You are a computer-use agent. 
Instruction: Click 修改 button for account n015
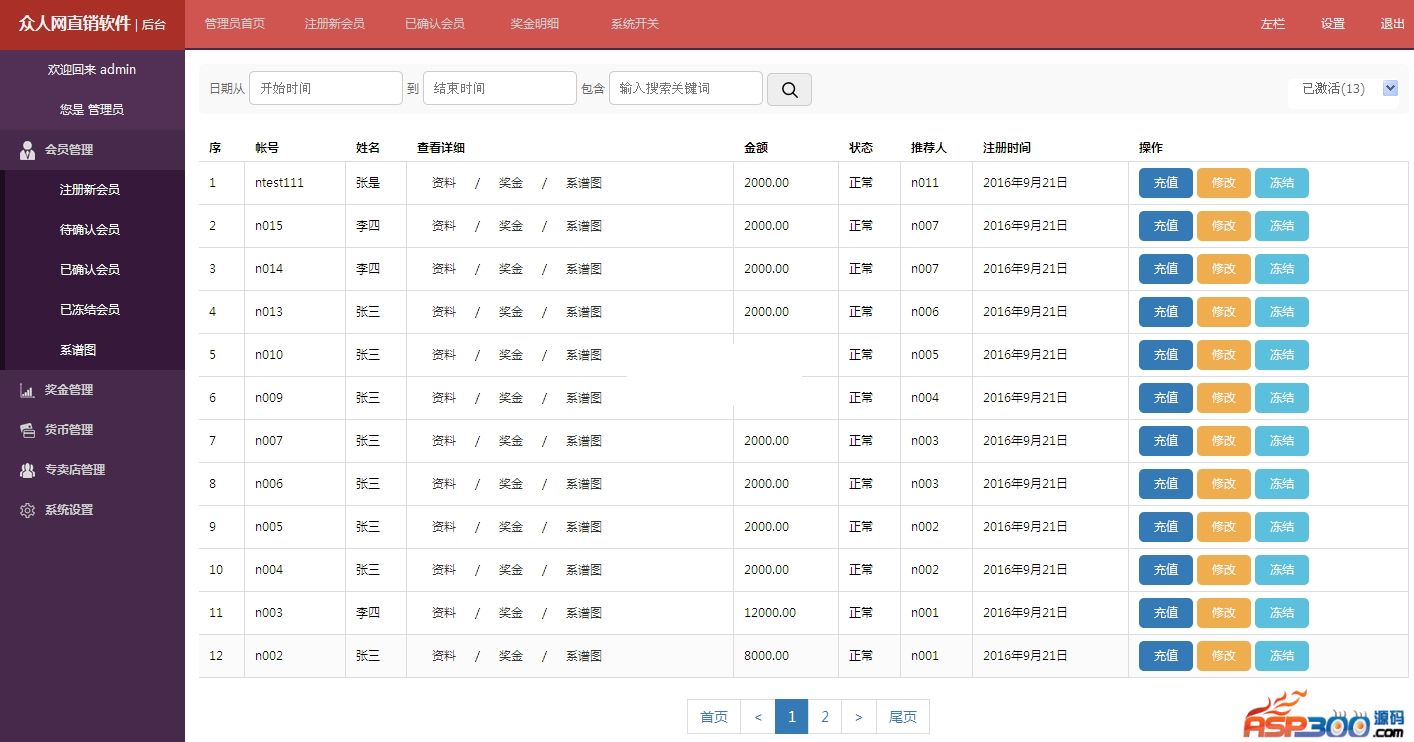[x=1223, y=226]
